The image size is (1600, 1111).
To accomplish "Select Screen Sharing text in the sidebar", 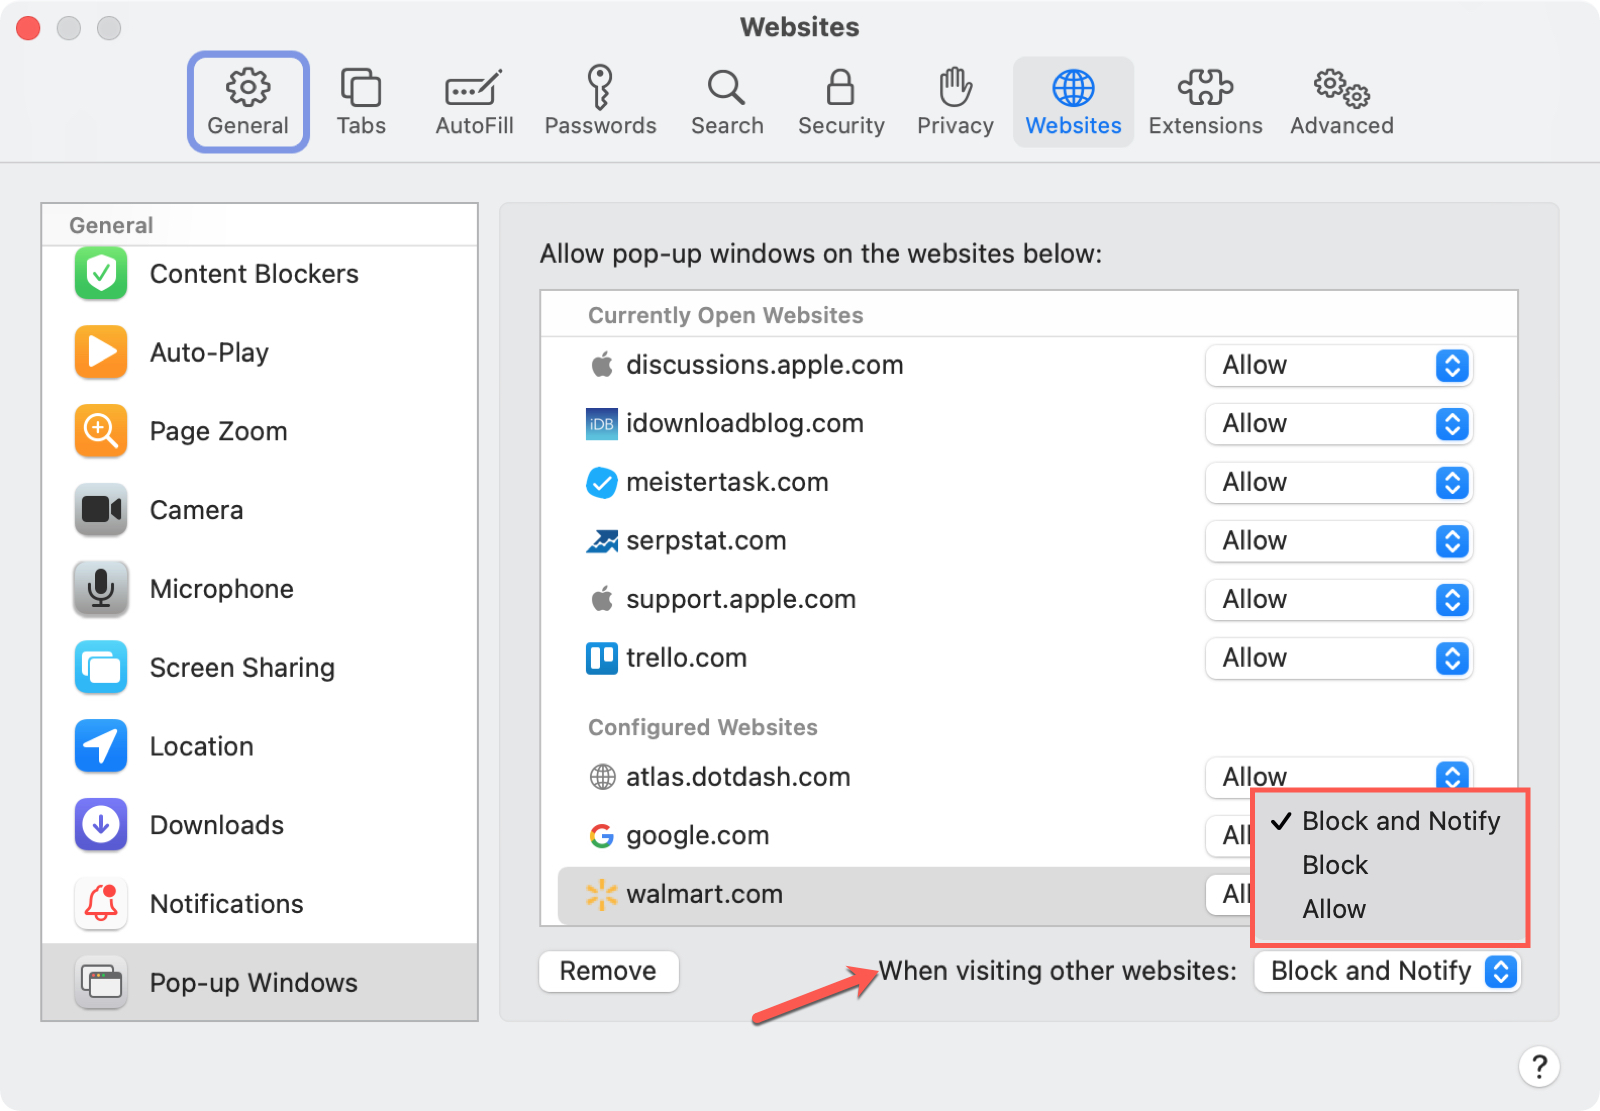I will click(x=242, y=668).
